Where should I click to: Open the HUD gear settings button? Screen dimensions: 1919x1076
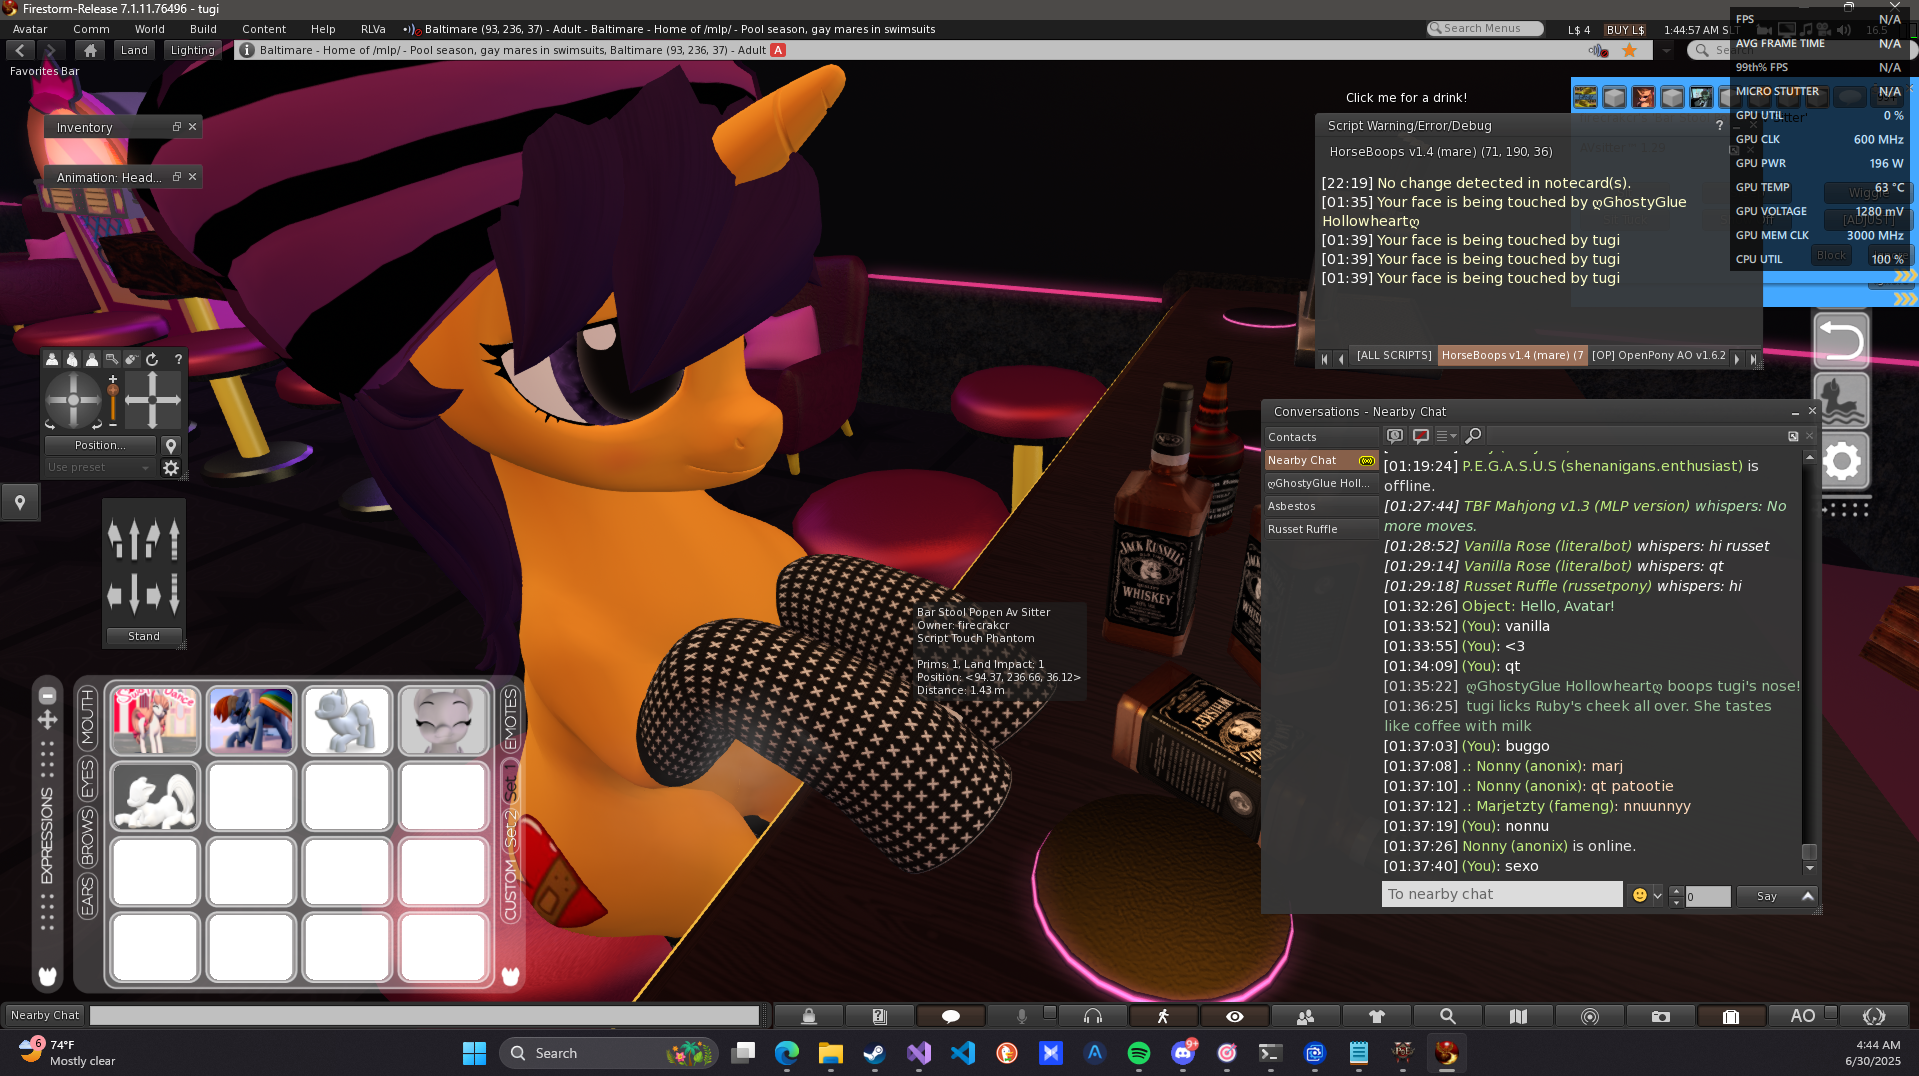click(x=1841, y=461)
